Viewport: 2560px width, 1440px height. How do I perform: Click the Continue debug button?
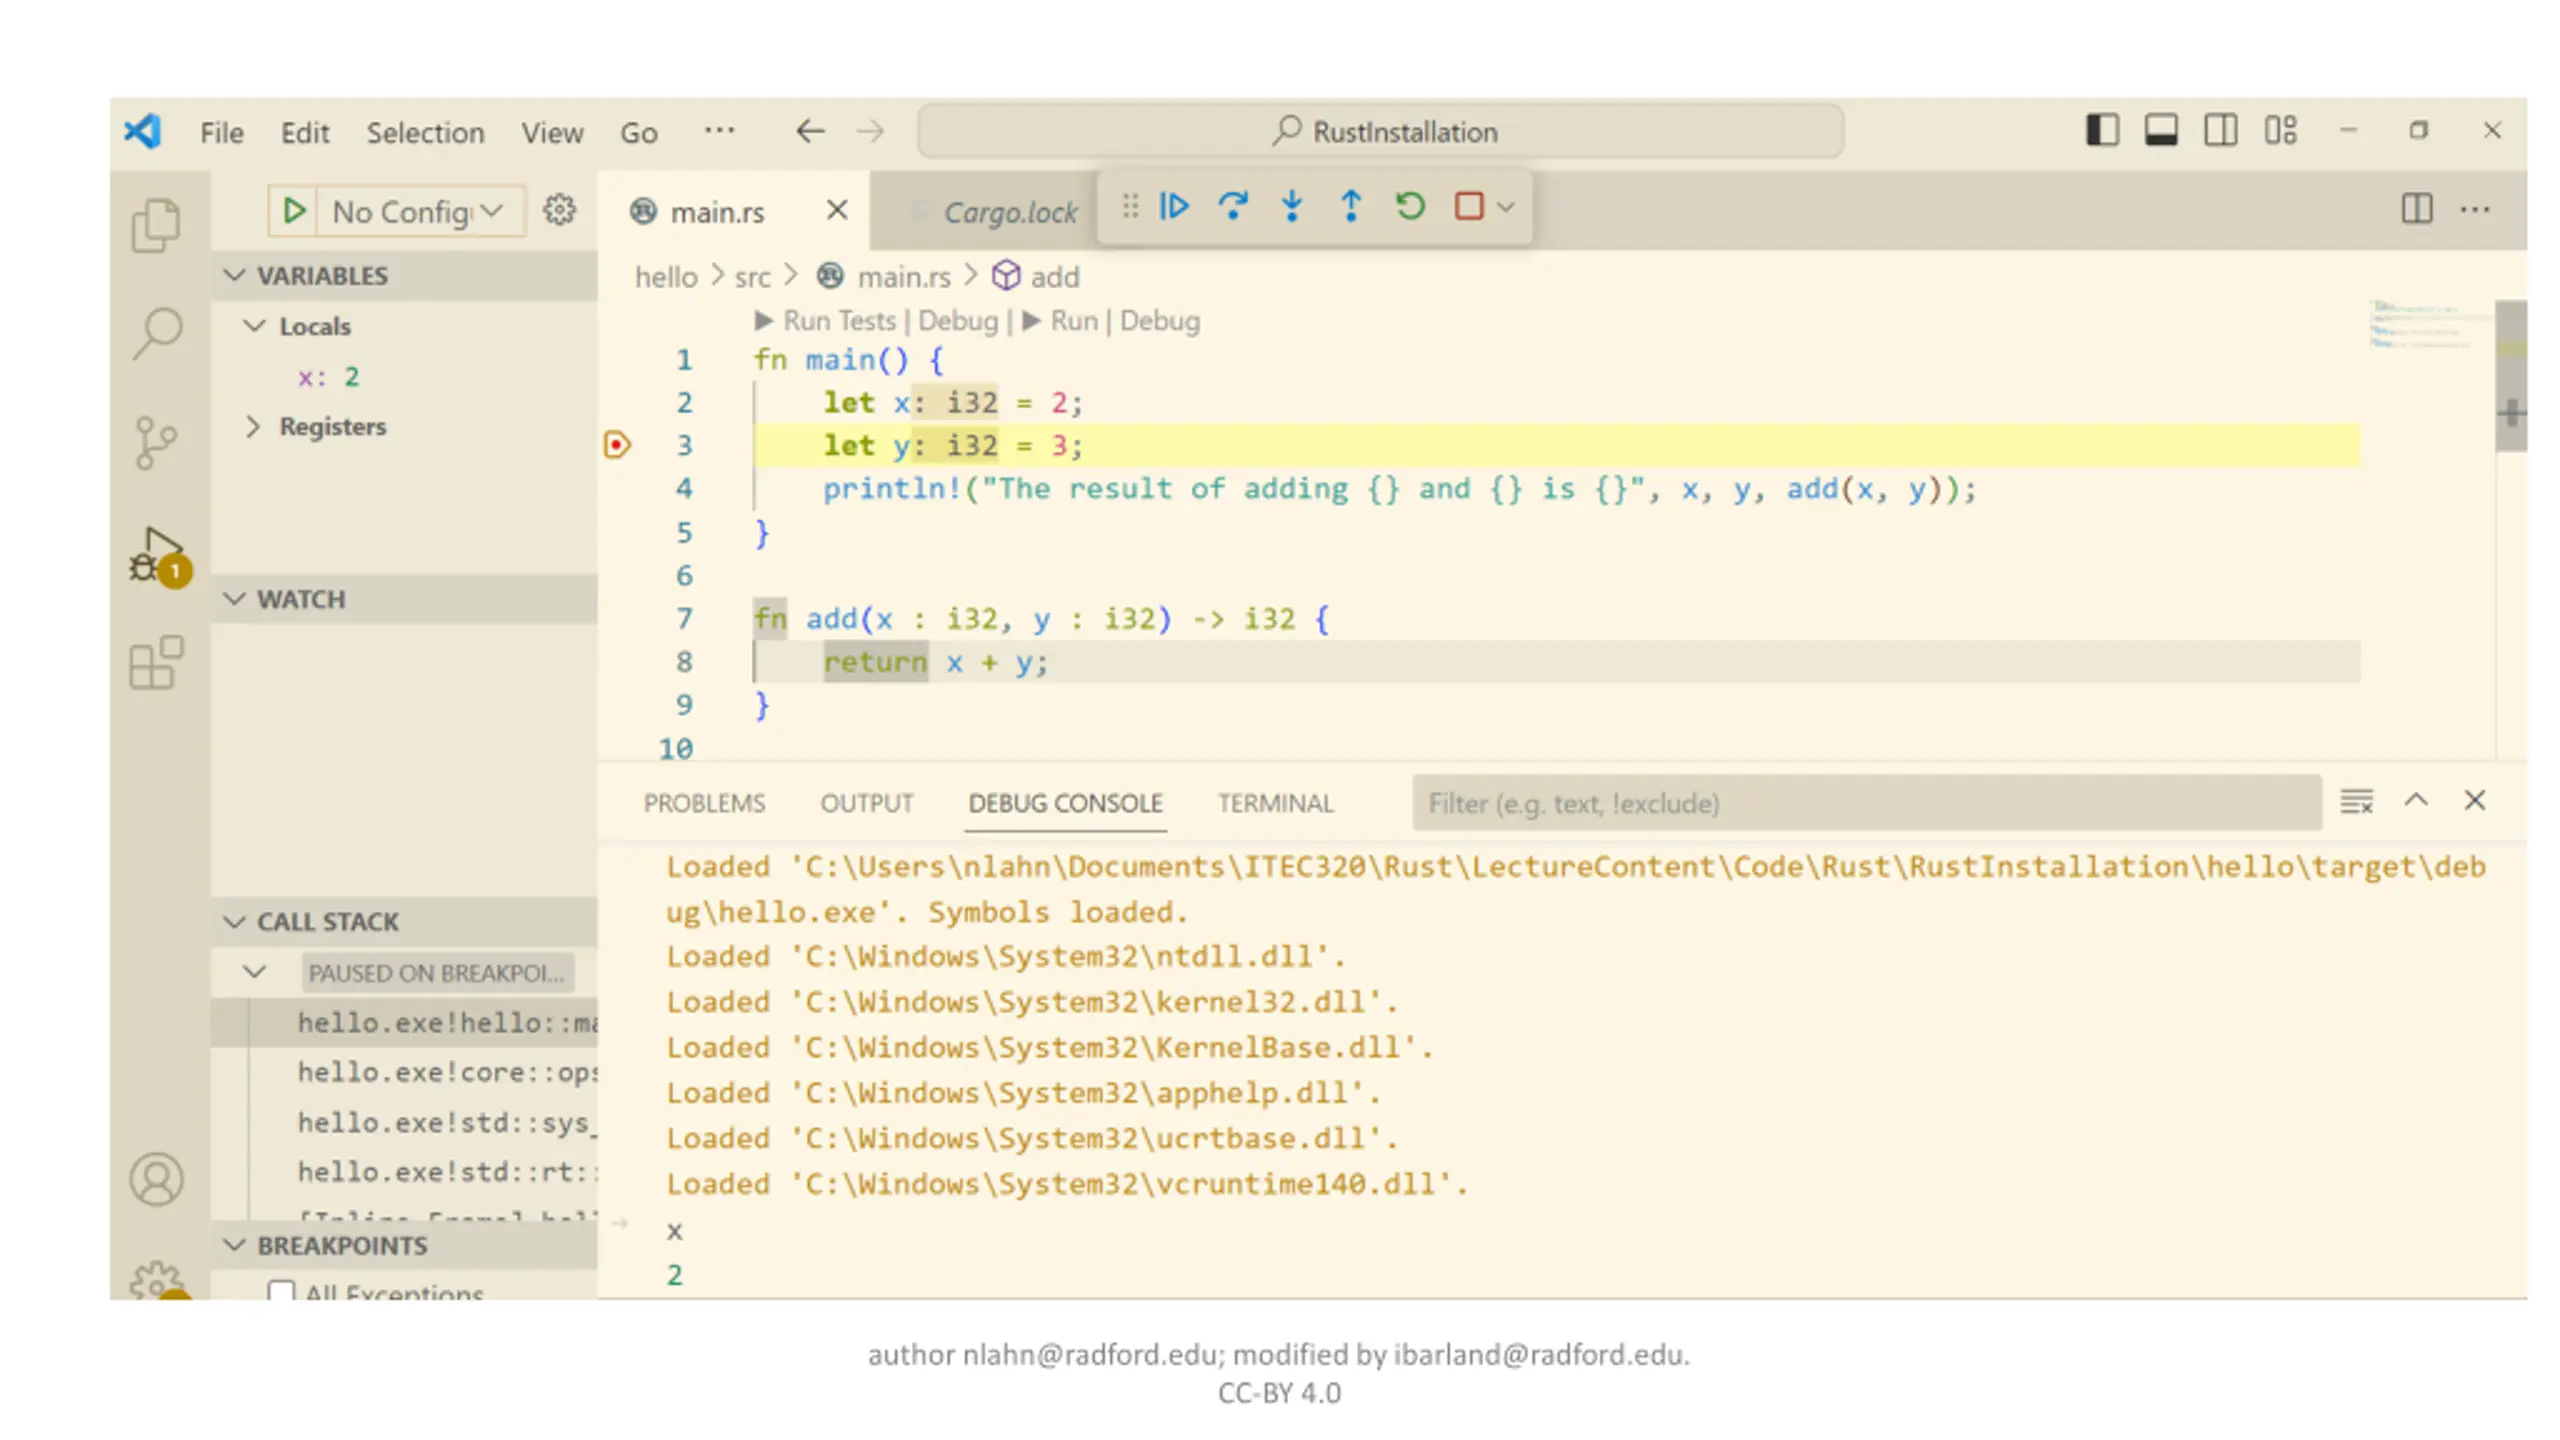[x=1173, y=207]
